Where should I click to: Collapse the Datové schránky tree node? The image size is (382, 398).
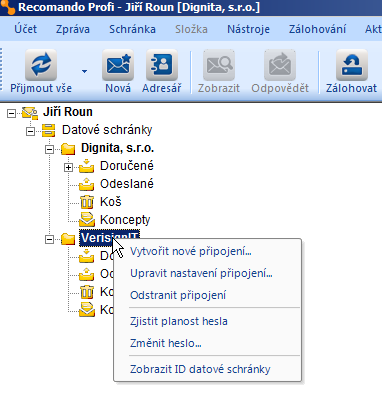[x=30, y=131]
